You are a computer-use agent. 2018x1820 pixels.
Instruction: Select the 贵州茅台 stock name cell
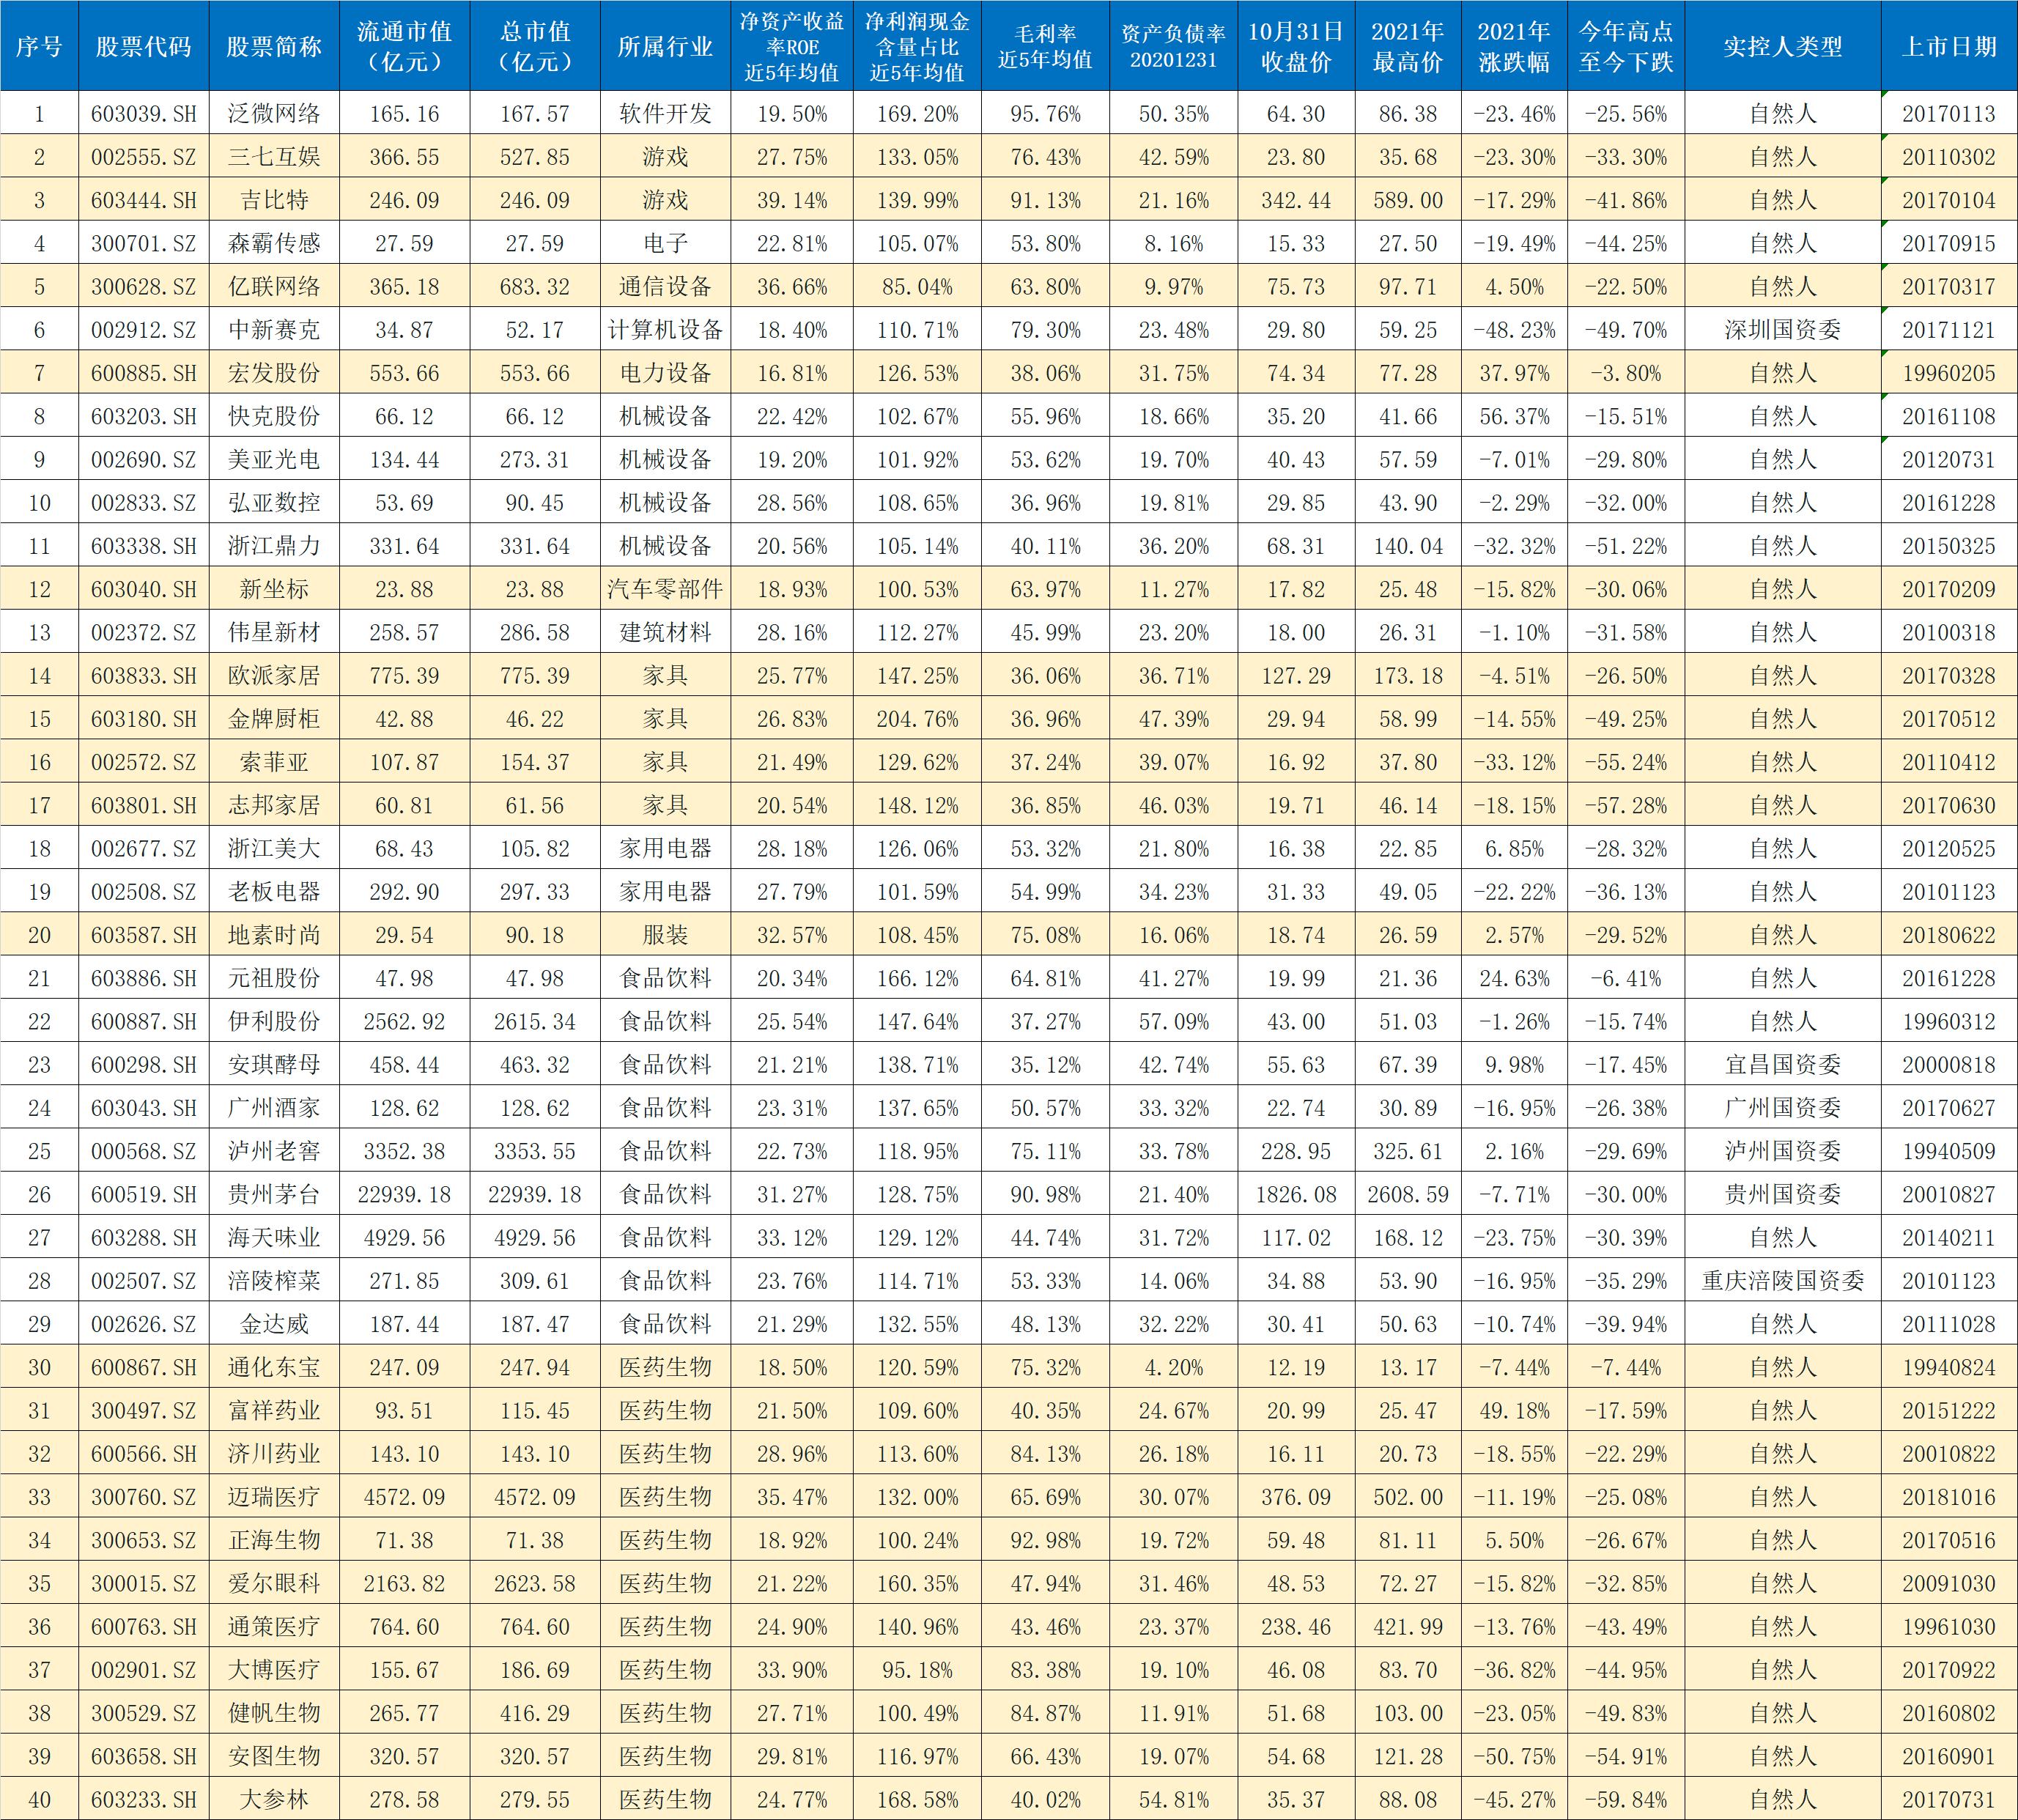[274, 1194]
